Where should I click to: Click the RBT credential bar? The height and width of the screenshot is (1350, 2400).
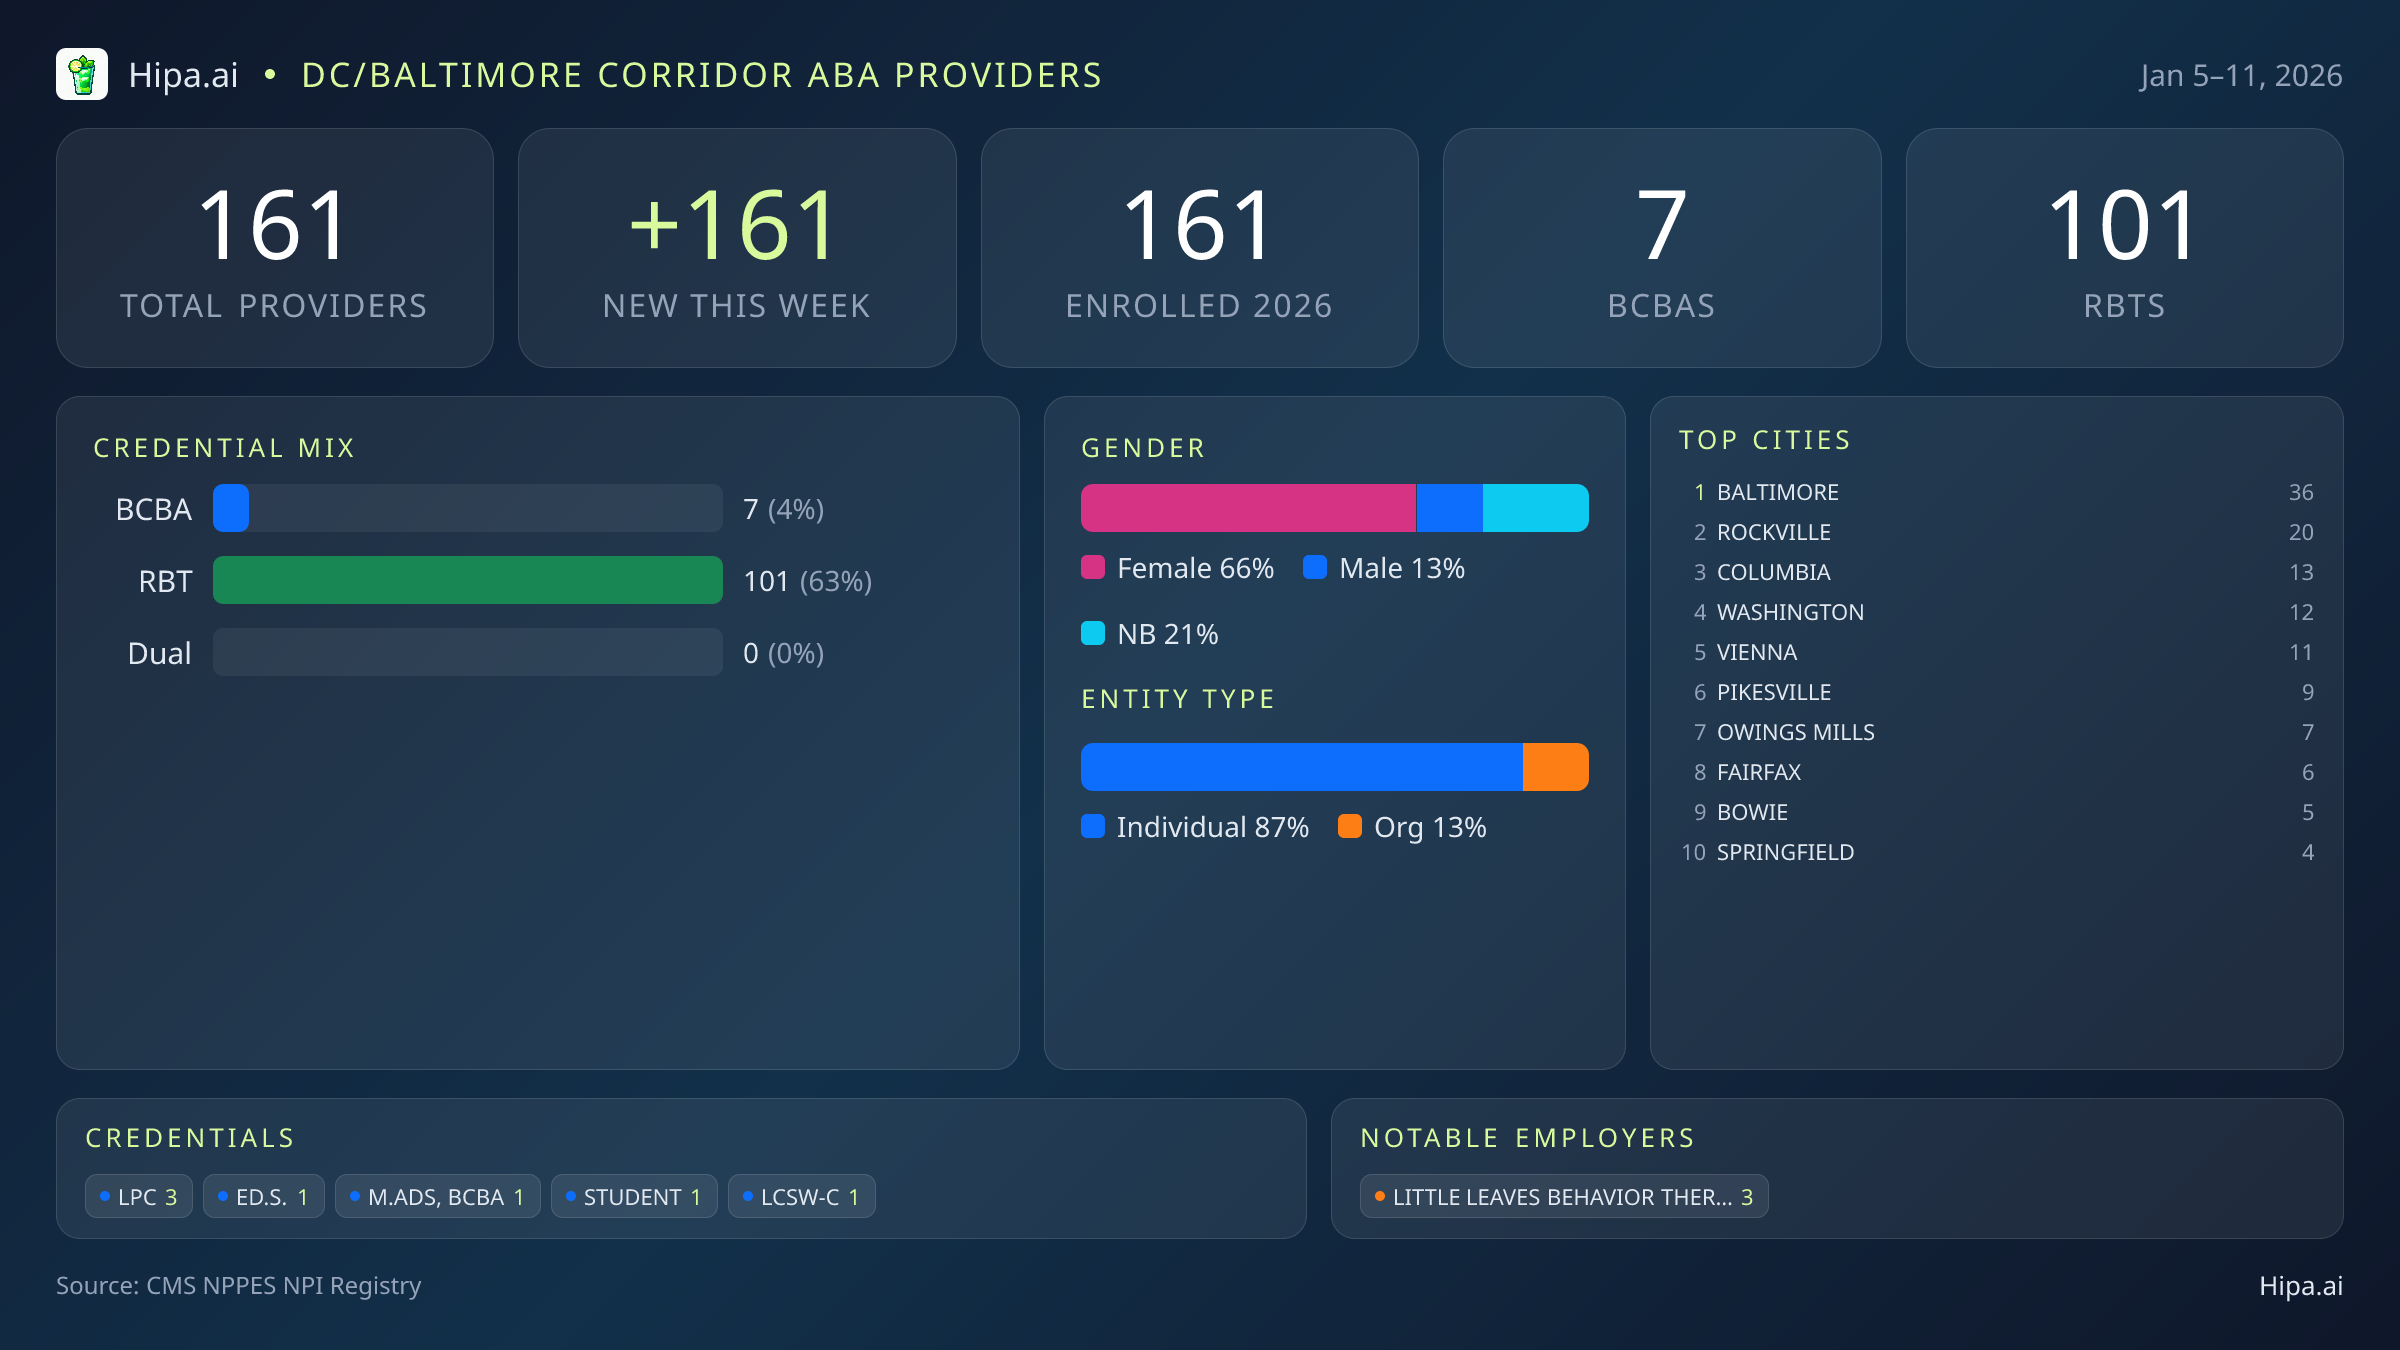[466, 580]
